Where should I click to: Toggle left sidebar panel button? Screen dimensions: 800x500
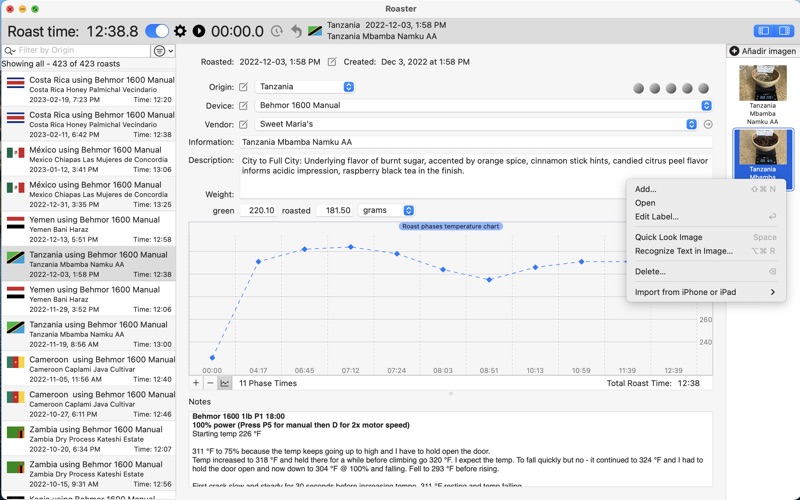(764, 31)
